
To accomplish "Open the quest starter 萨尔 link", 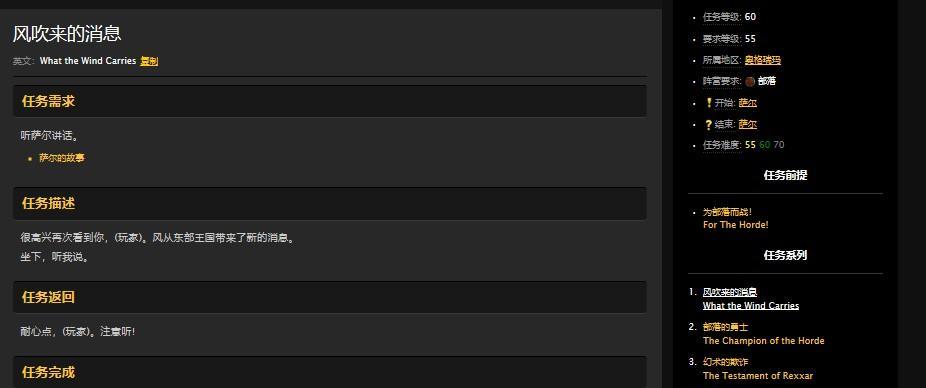I will [x=748, y=103].
